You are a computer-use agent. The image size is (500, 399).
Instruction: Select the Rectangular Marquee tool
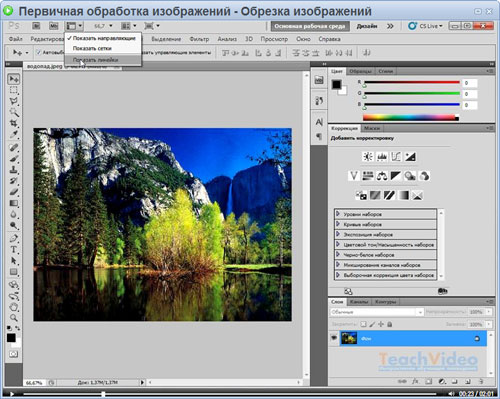(14, 90)
